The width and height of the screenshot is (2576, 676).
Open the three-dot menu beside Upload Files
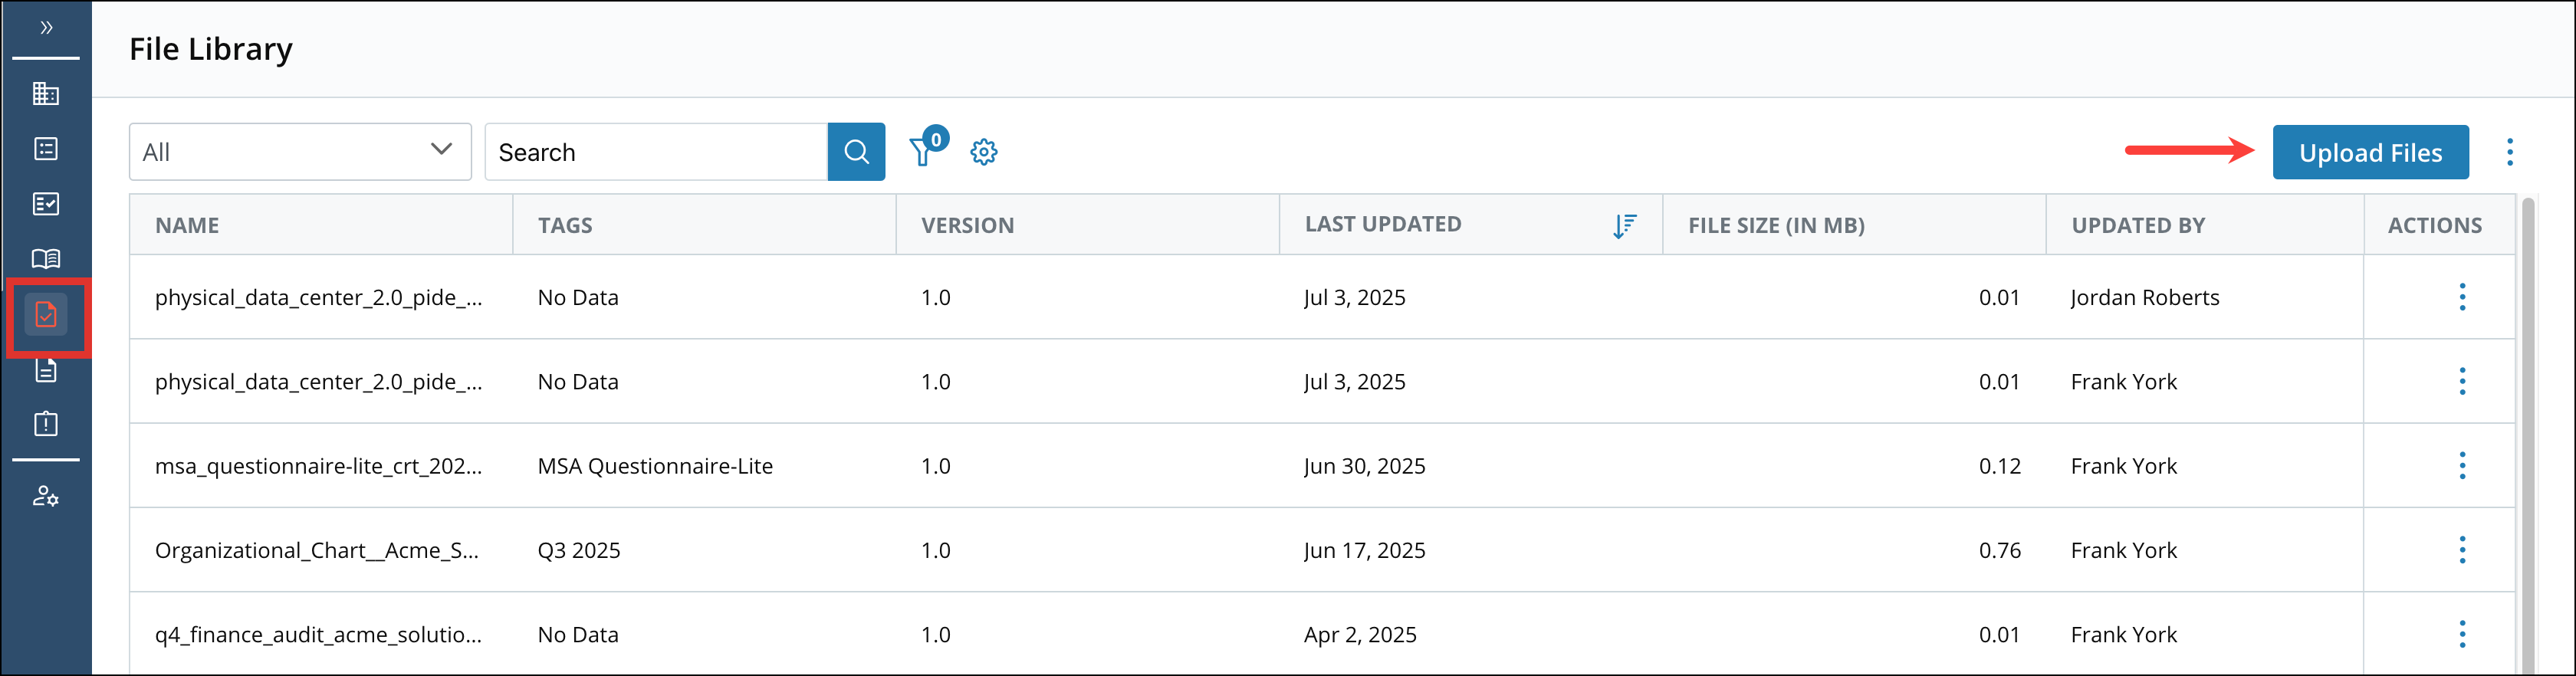pyautogui.click(x=2510, y=151)
